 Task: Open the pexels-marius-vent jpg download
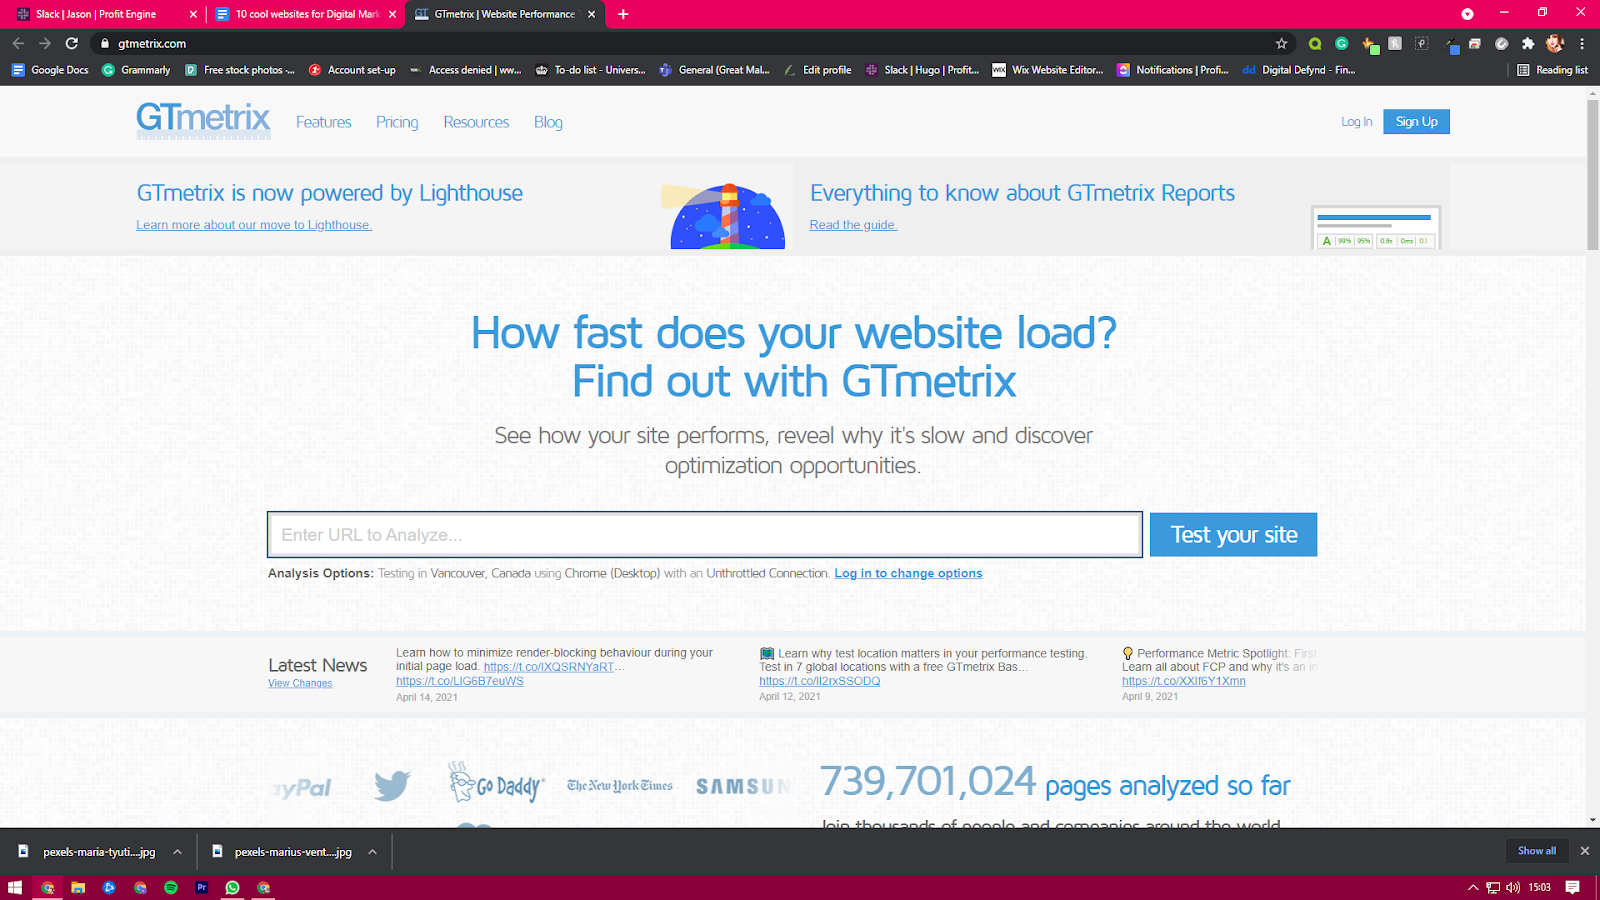(284, 852)
